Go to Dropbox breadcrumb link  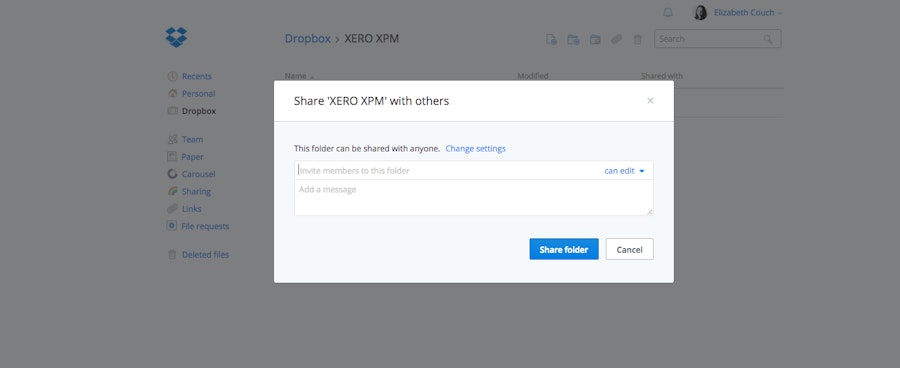[308, 38]
